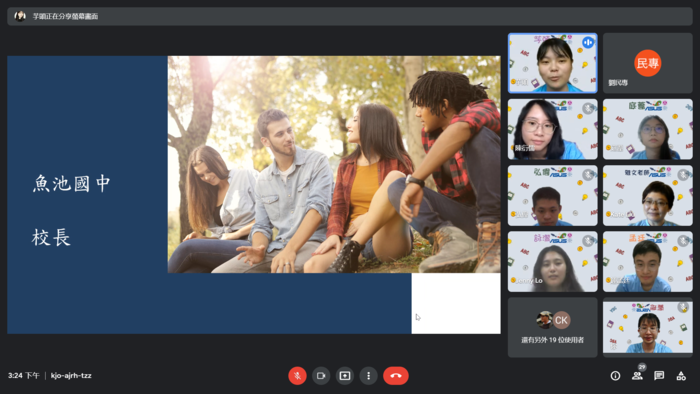The image size is (700, 394).
Task: Click the muted mic icon on 雅文老師 tile
Action: pos(683,175)
